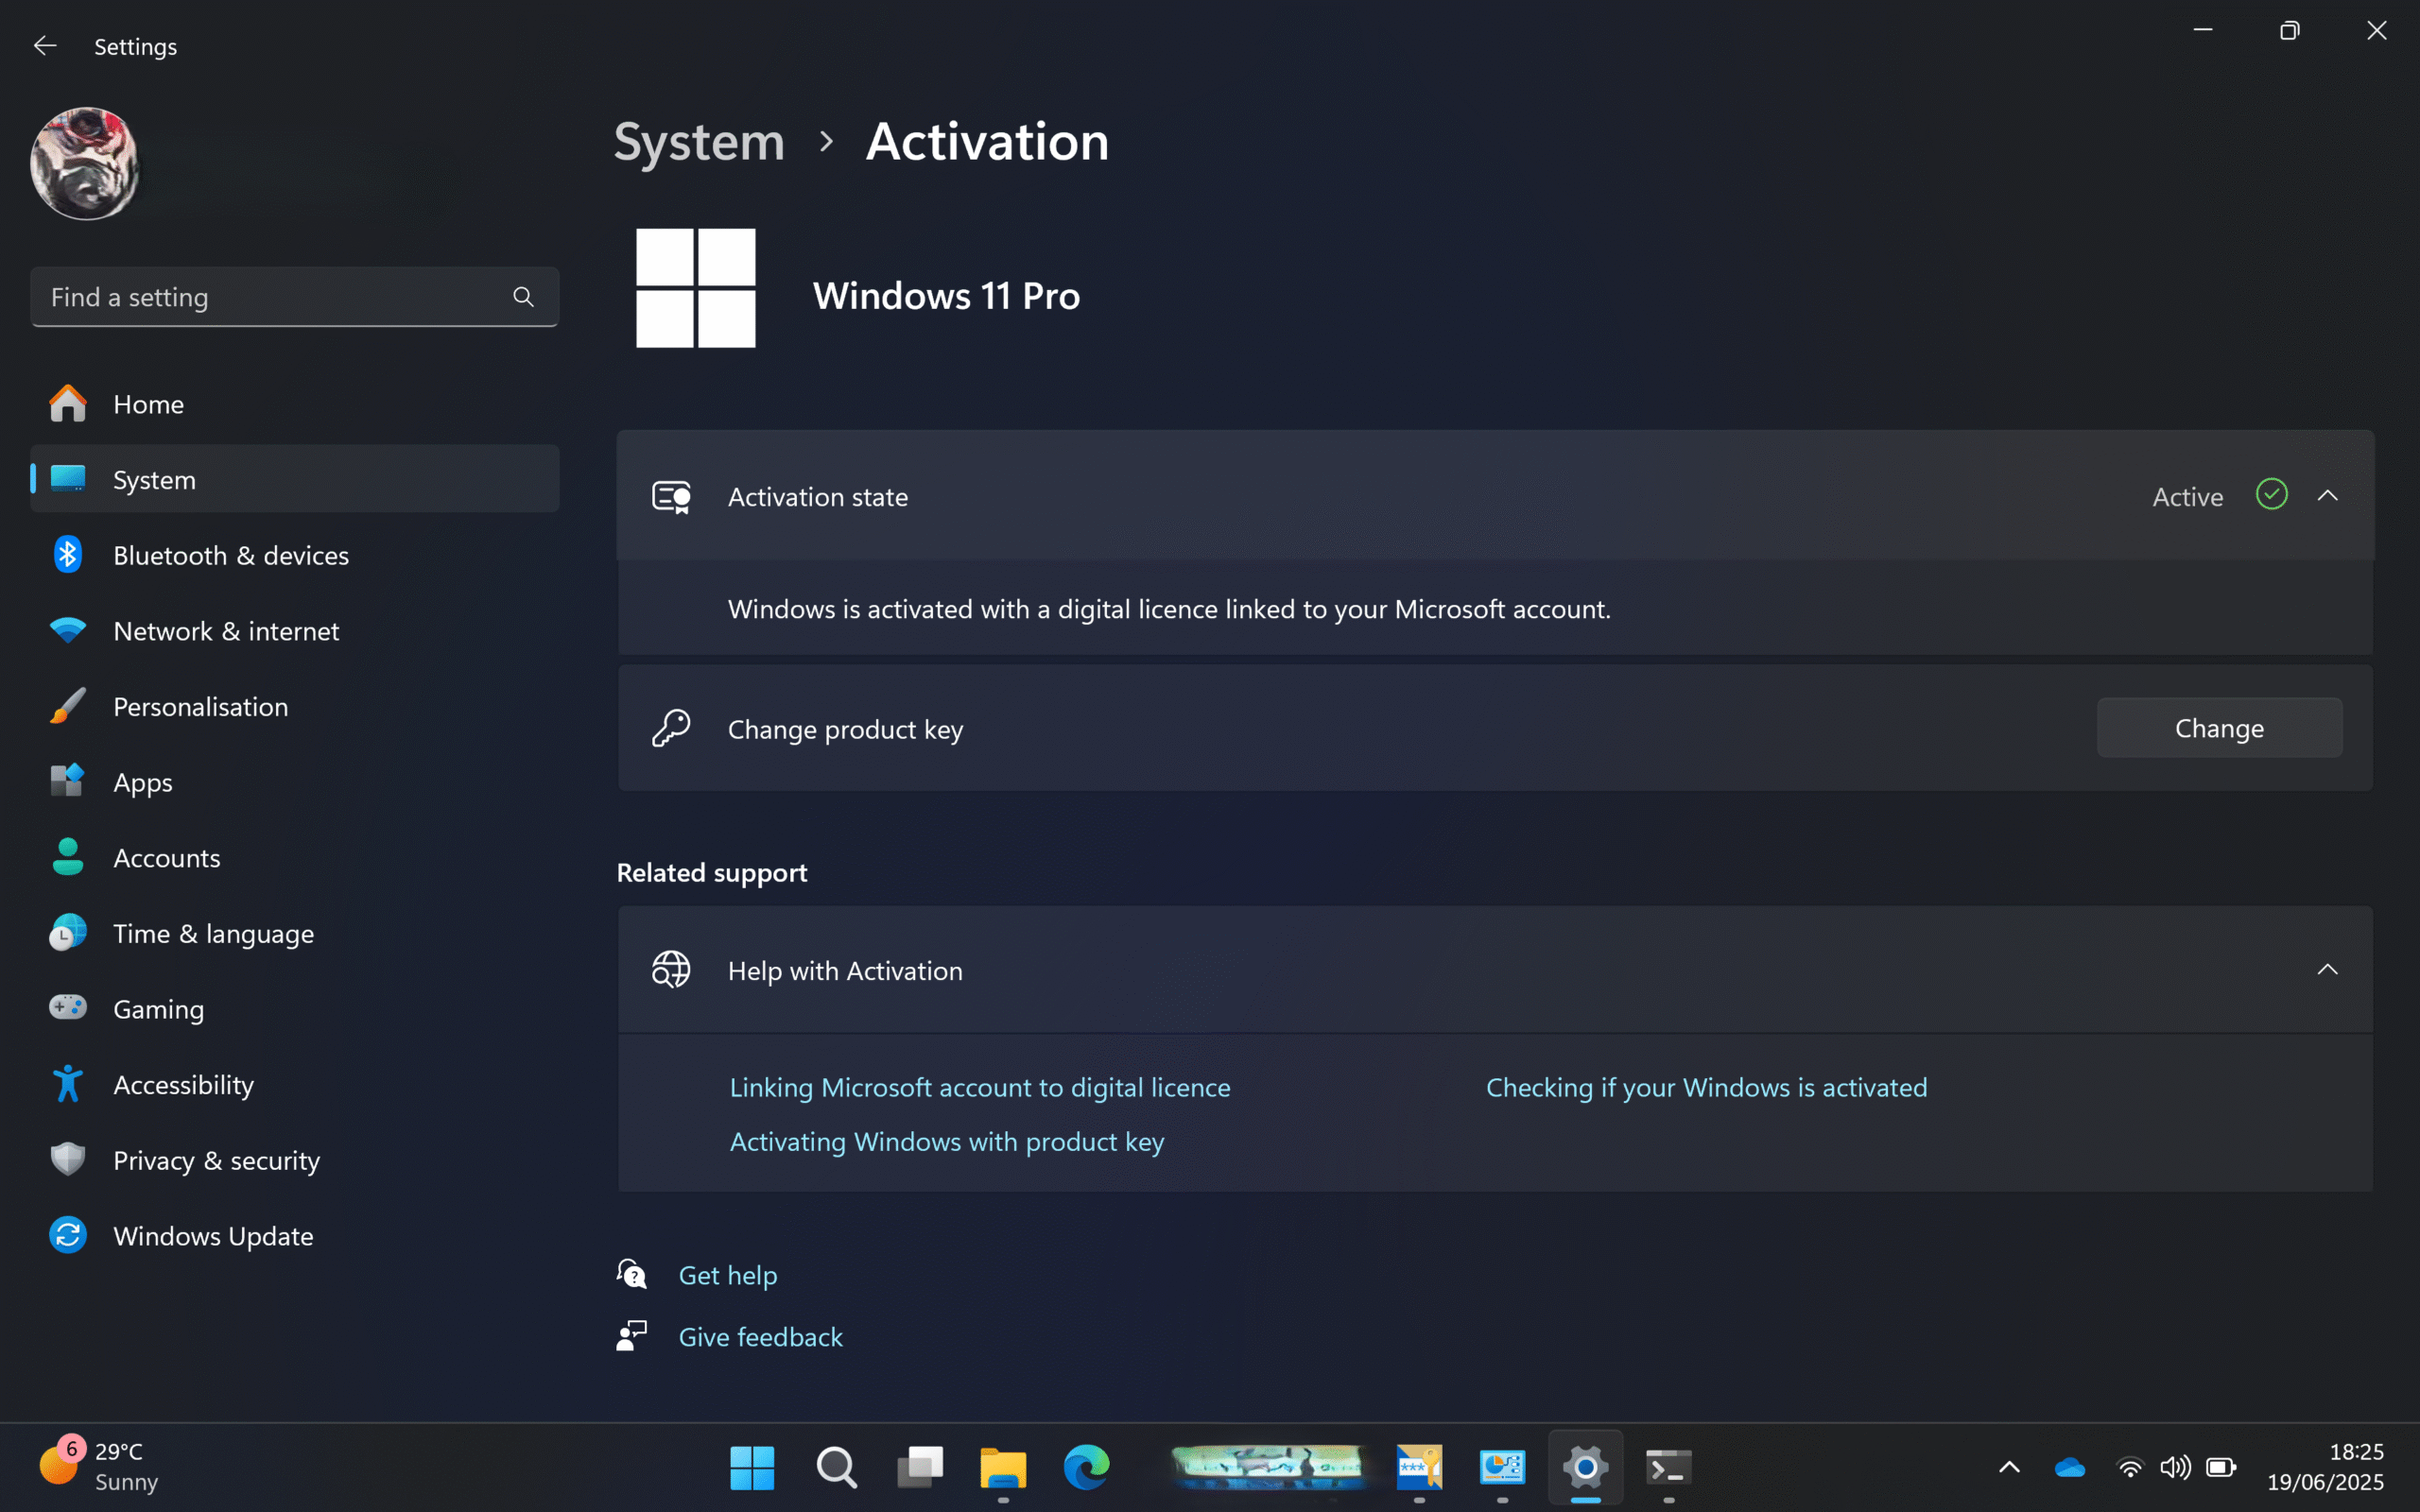This screenshot has width=2420, height=1512.
Task: Click the Settings gear taskbar icon
Action: [1585, 1468]
